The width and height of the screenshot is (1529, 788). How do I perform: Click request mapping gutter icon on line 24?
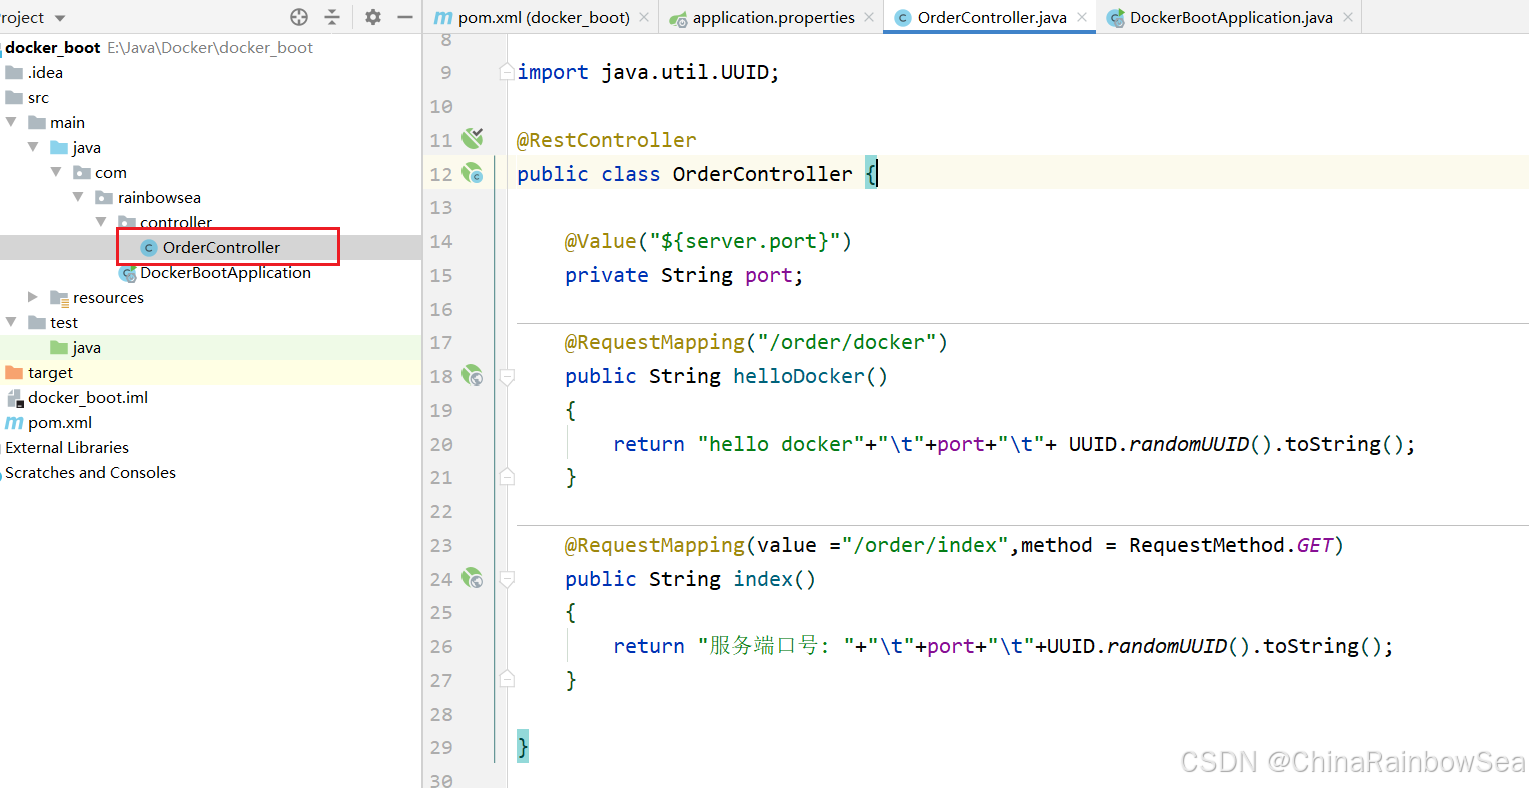(x=472, y=578)
